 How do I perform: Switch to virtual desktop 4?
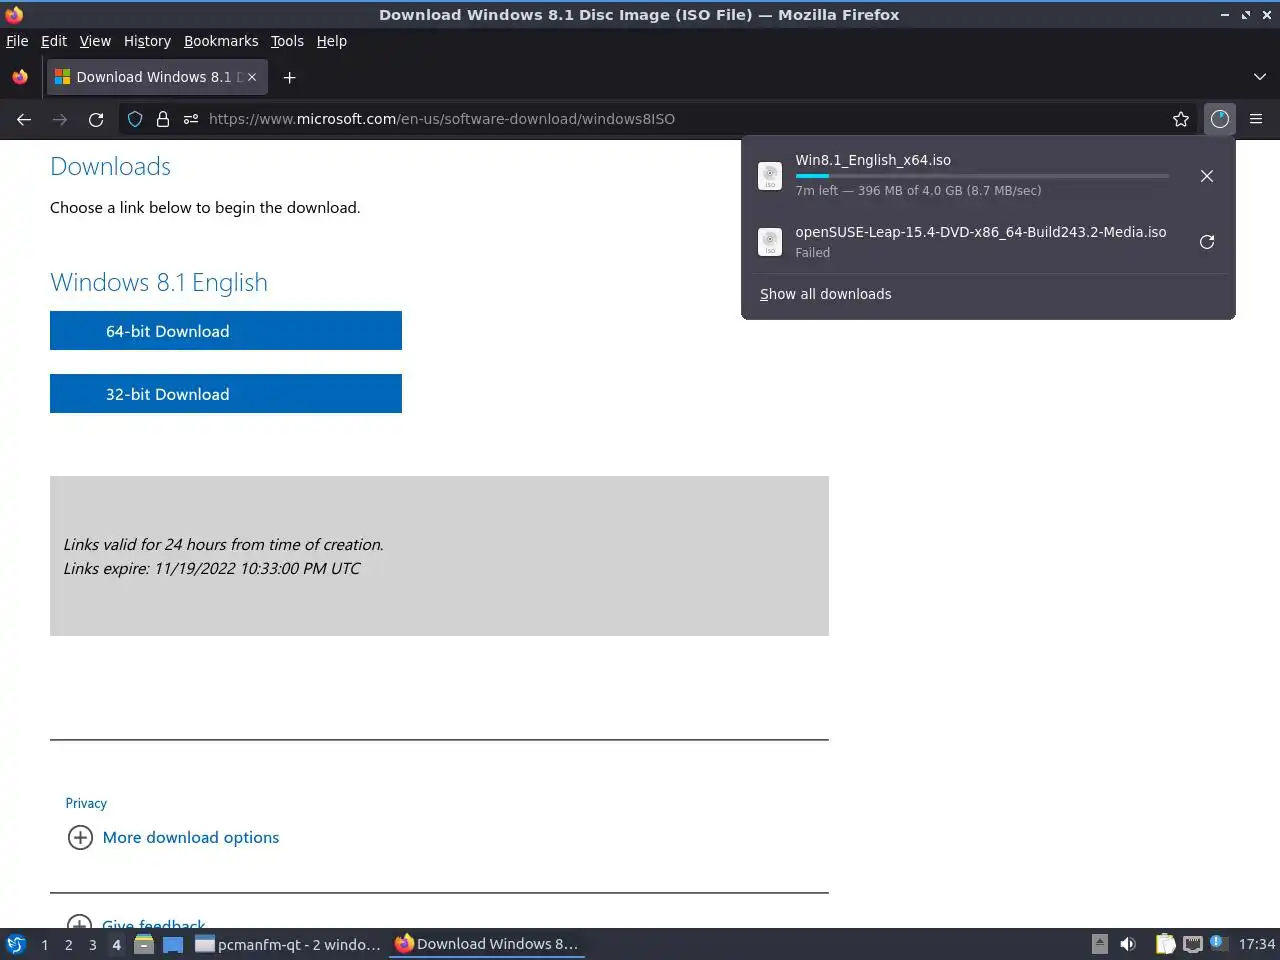[116, 944]
